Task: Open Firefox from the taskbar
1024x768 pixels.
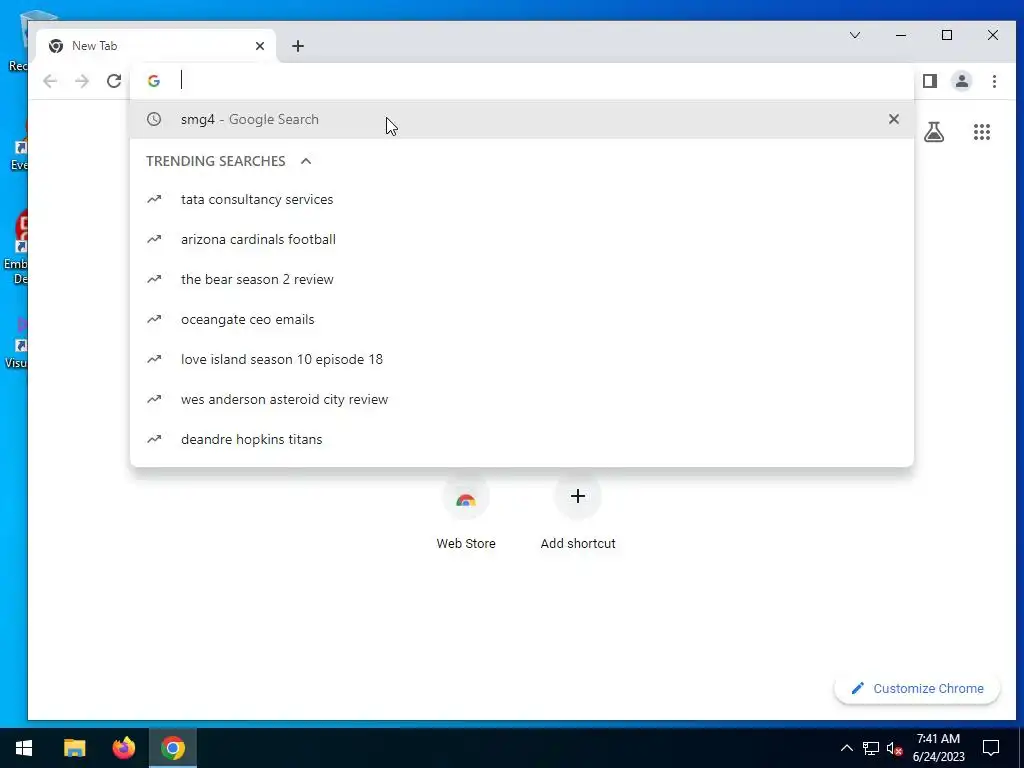Action: click(x=123, y=748)
